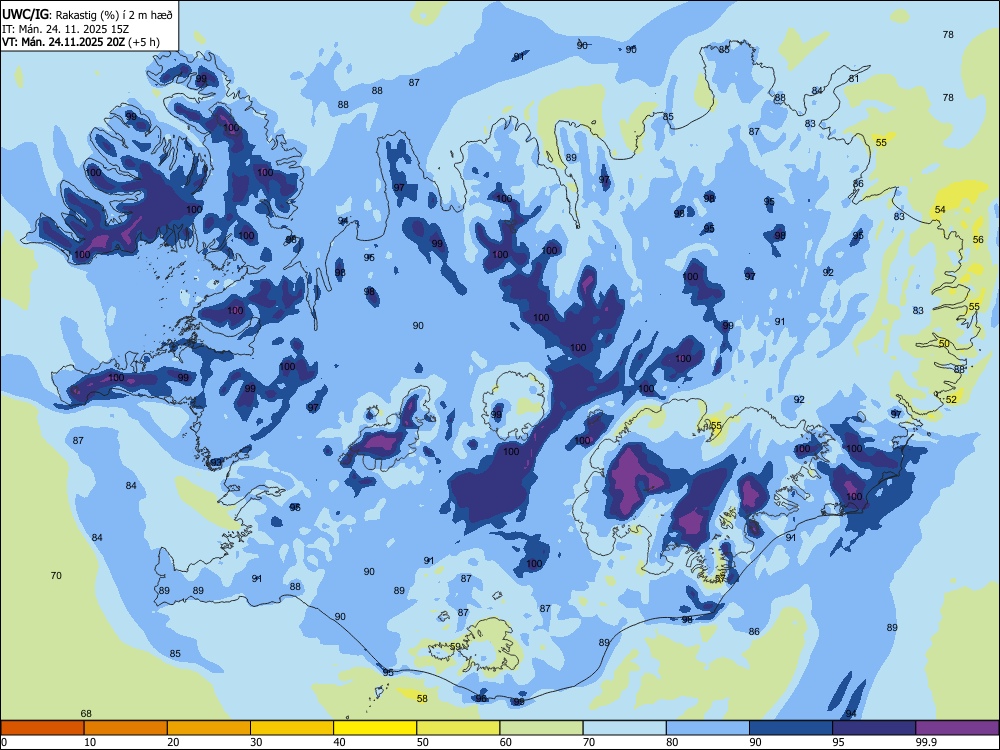Click the 54 value over the eastern coast
The height and width of the screenshot is (750, 1000).
pyautogui.click(x=940, y=210)
